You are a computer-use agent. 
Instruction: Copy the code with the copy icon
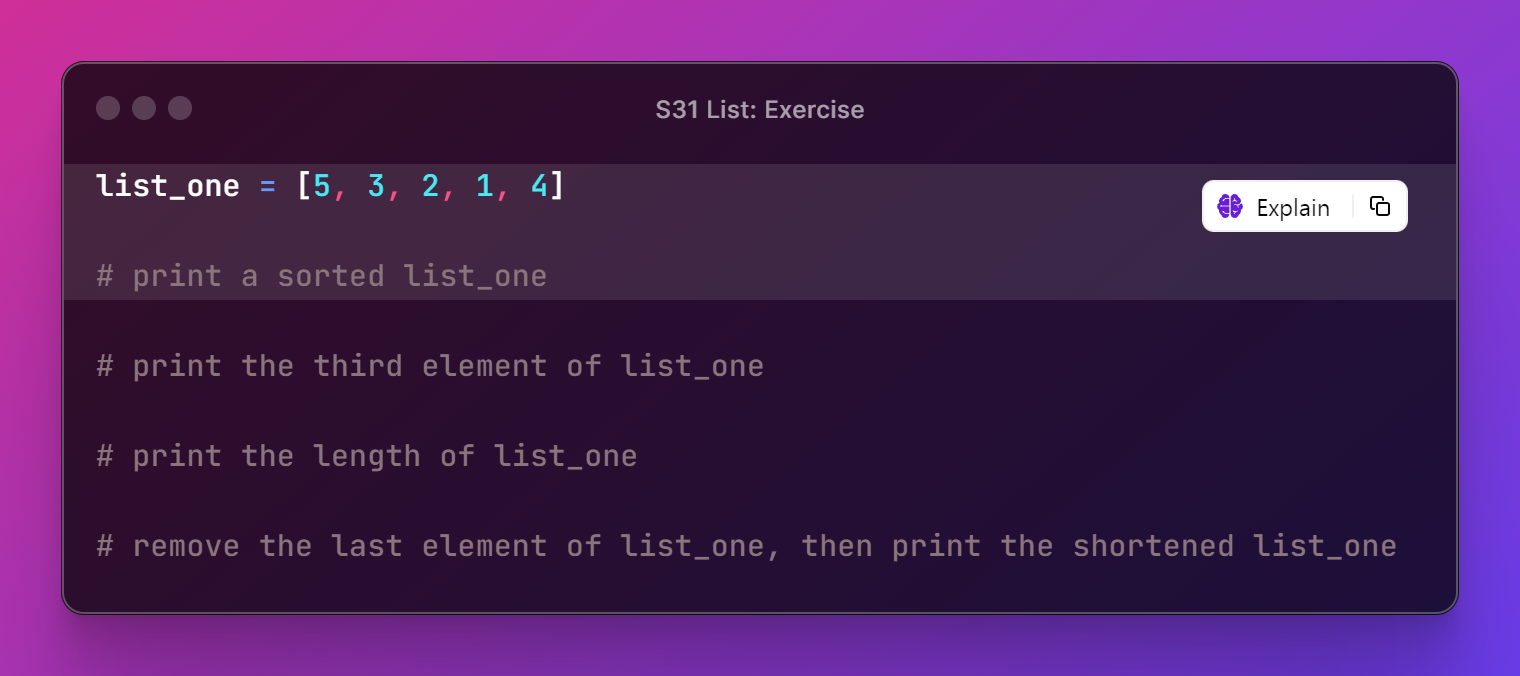tap(1380, 206)
